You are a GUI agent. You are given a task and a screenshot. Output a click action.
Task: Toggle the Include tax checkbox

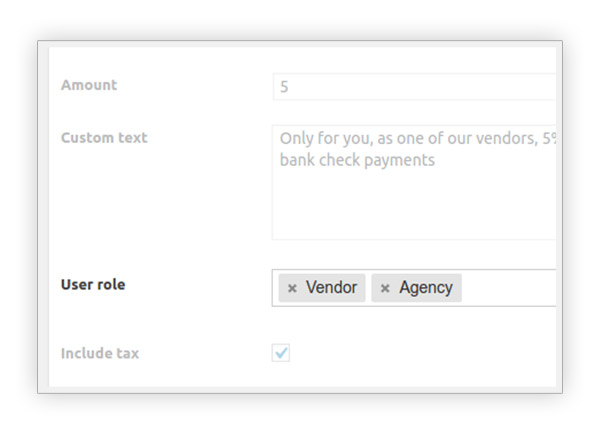coord(281,353)
